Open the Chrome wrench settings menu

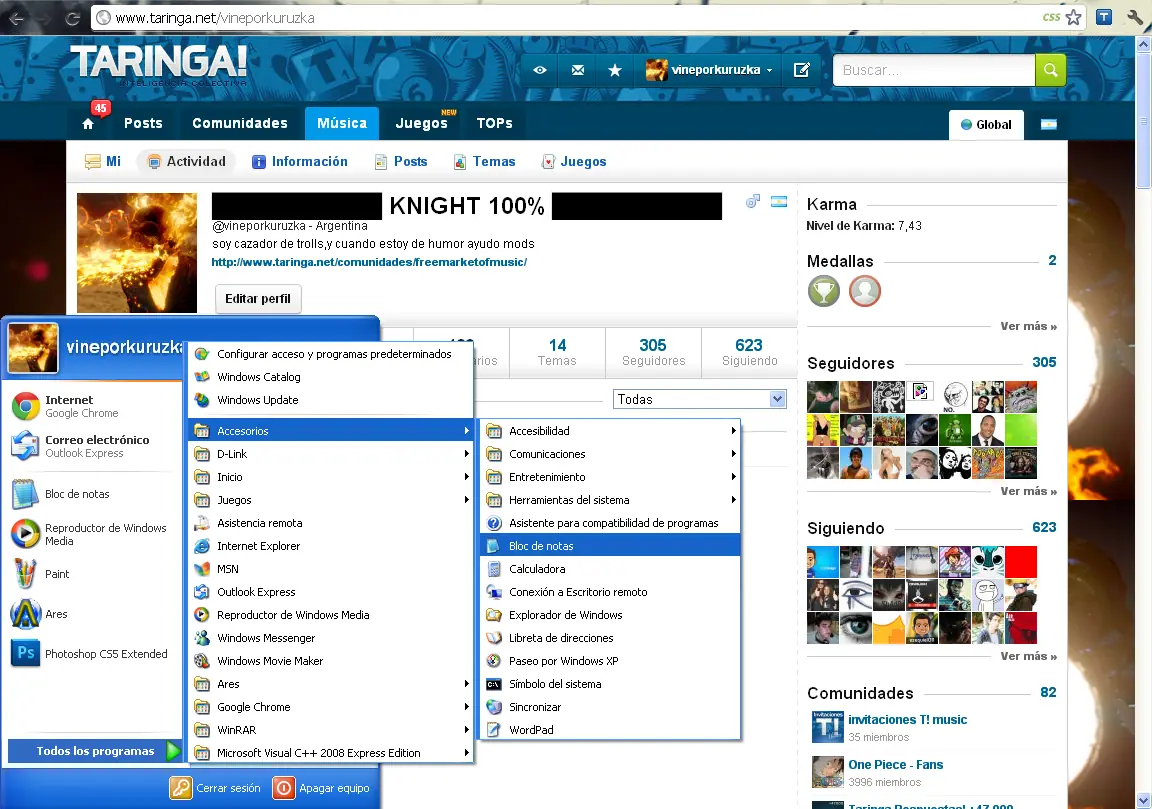click(1135, 18)
